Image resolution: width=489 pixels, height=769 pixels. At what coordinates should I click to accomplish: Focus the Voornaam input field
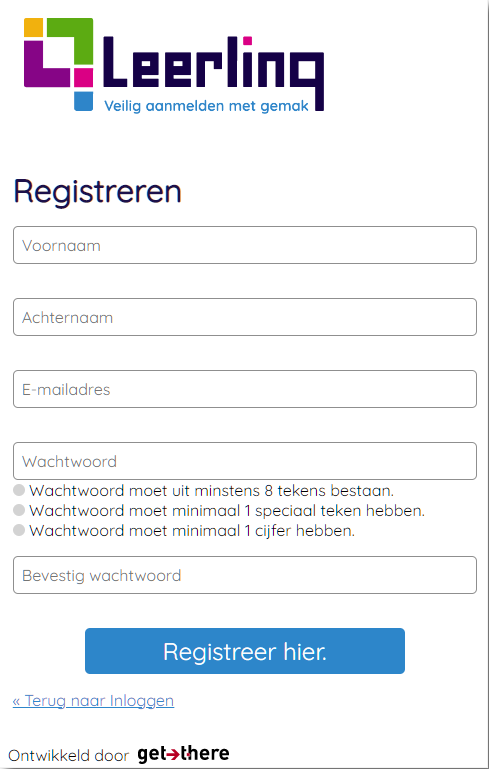coord(245,245)
